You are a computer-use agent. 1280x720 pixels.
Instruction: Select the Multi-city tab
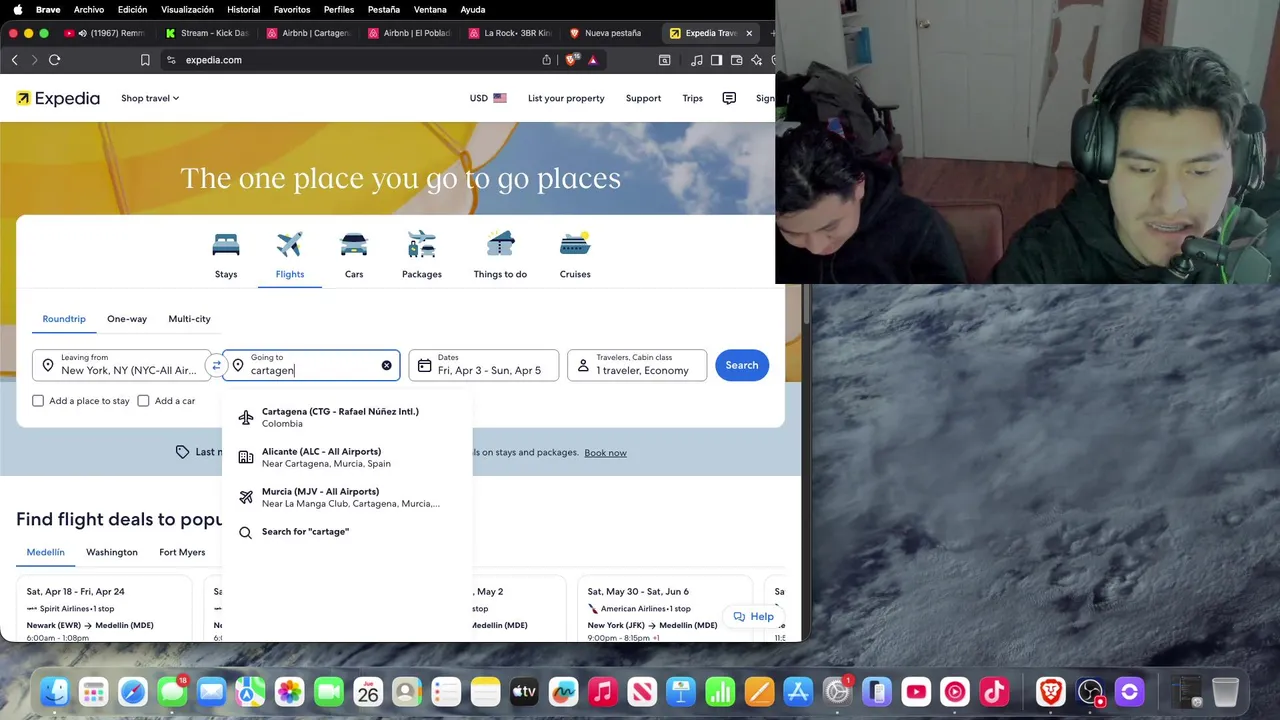coord(189,319)
